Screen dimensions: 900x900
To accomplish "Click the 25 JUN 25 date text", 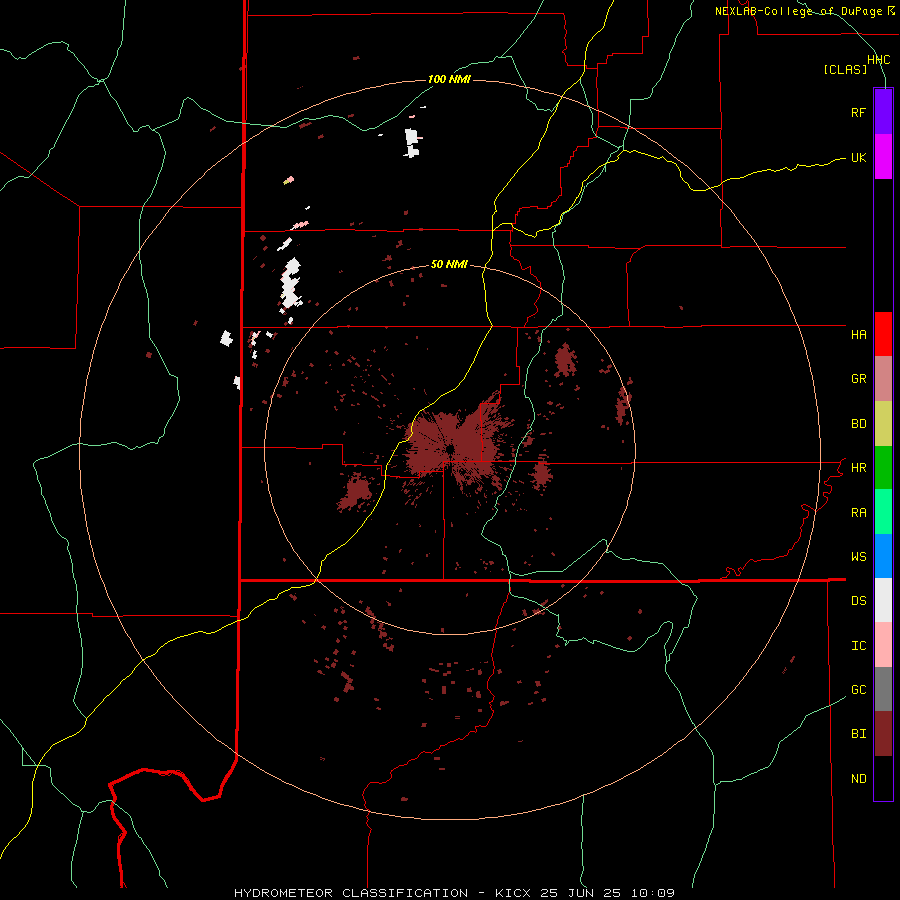I will 585,893.
